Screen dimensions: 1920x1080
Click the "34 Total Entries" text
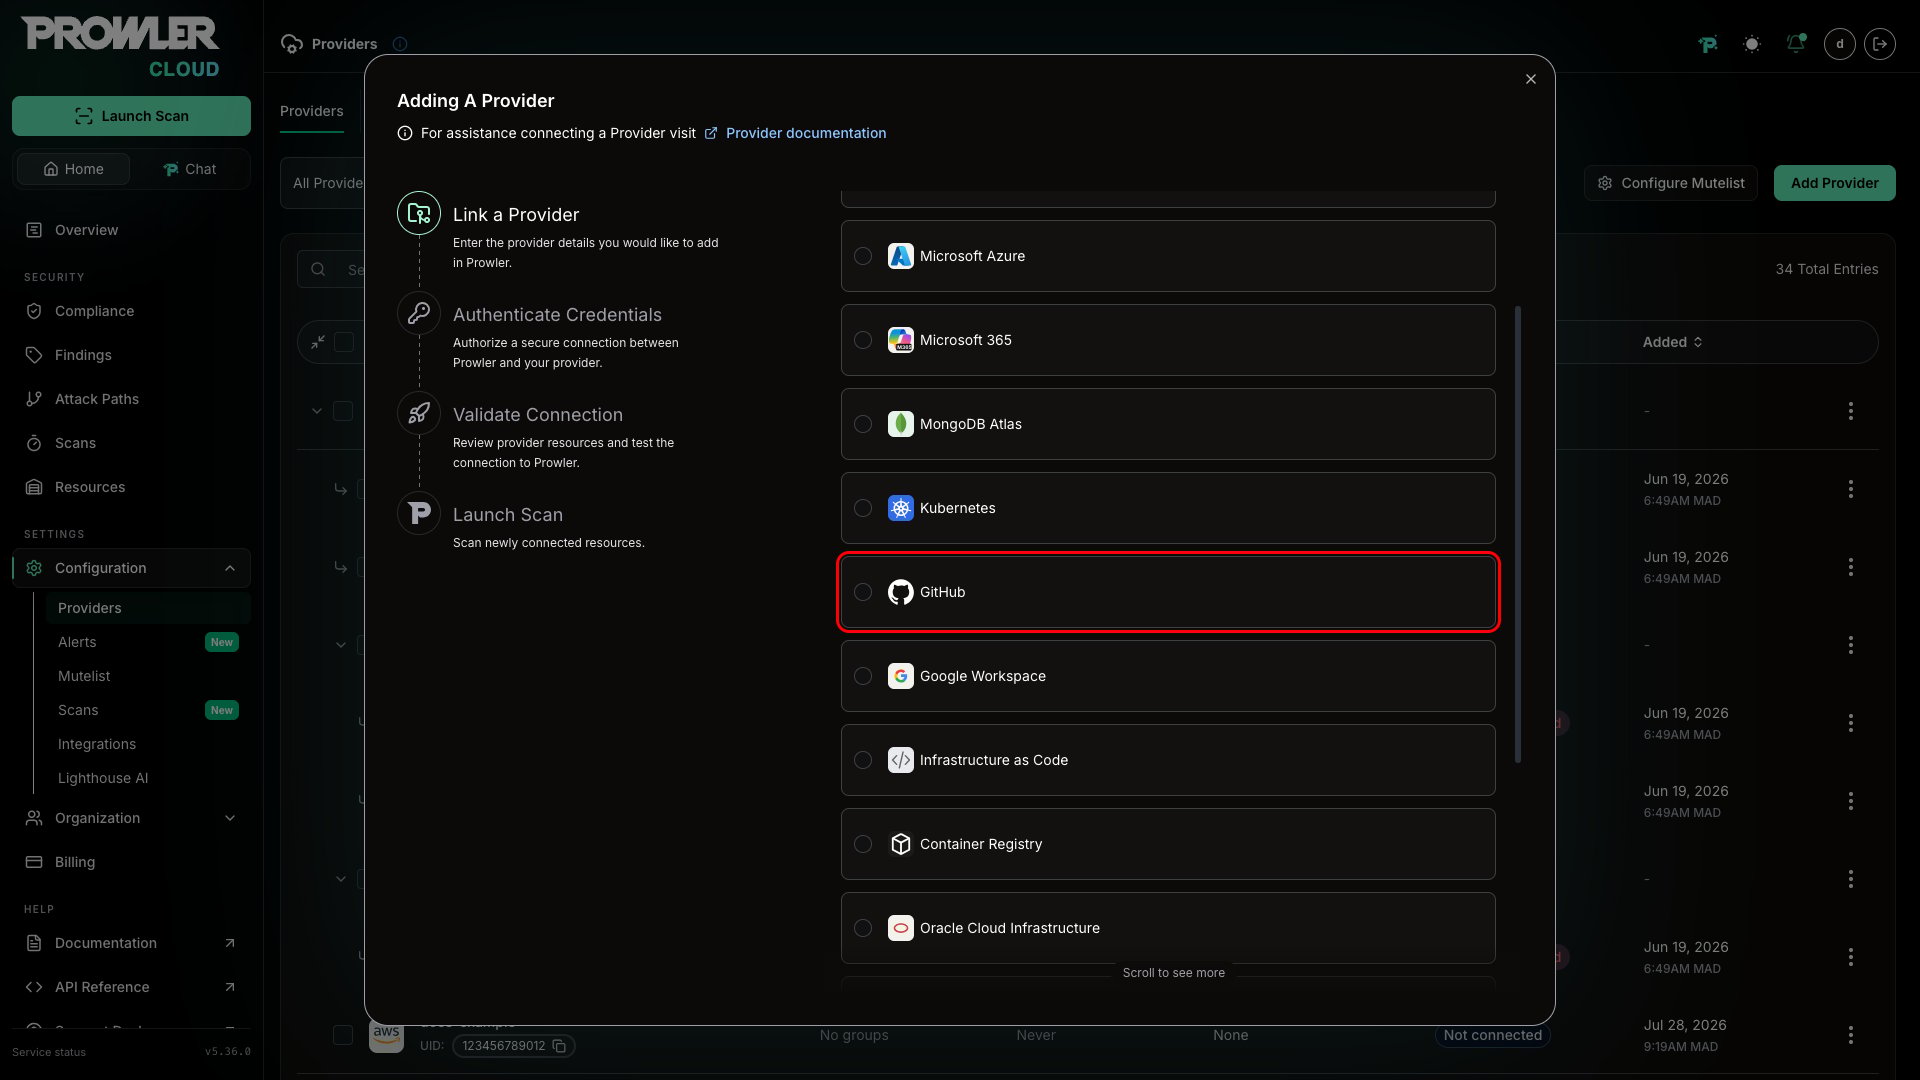pyautogui.click(x=1827, y=269)
